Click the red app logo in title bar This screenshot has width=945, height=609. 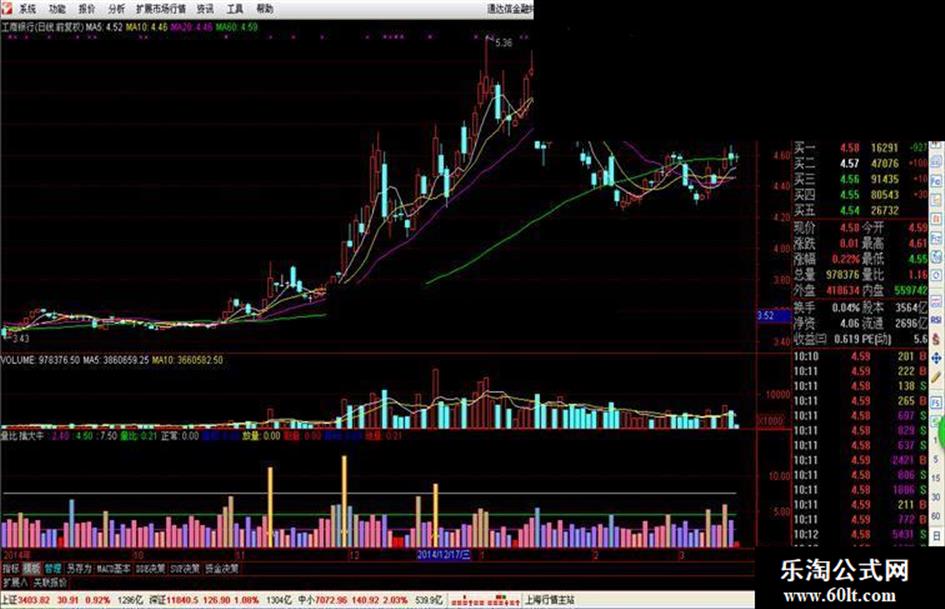click(7, 8)
